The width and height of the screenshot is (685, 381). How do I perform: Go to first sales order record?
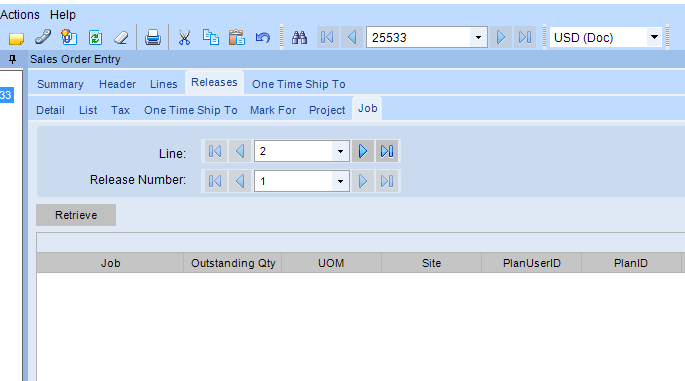327,38
